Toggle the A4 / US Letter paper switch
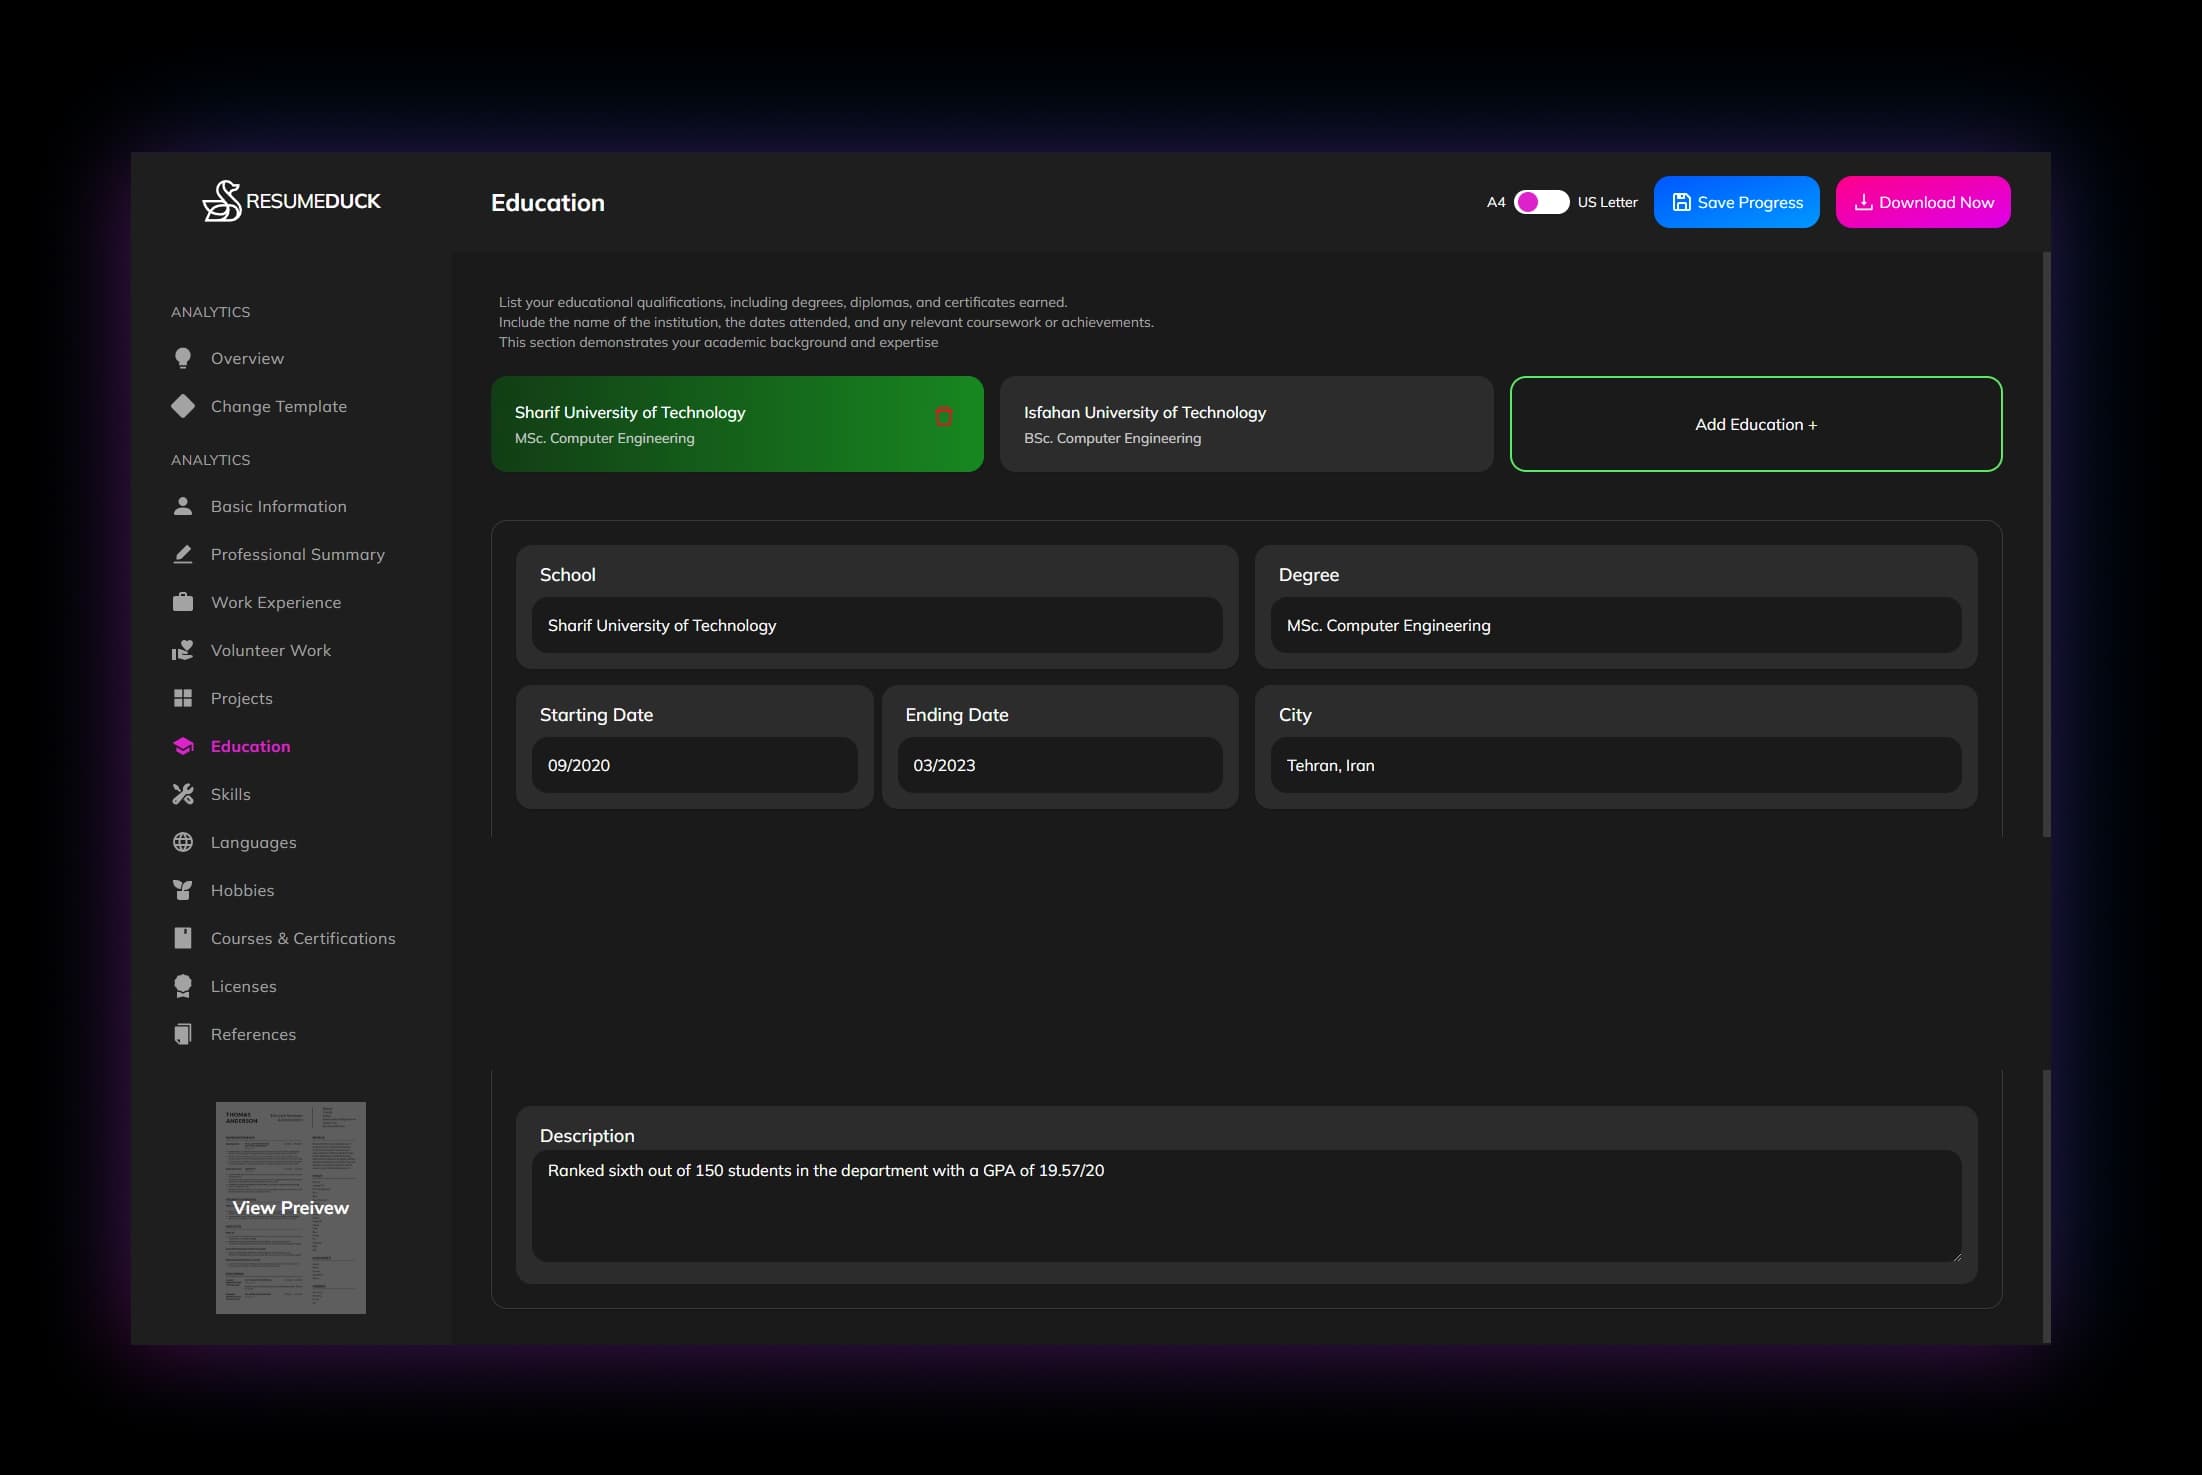 click(x=1541, y=202)
